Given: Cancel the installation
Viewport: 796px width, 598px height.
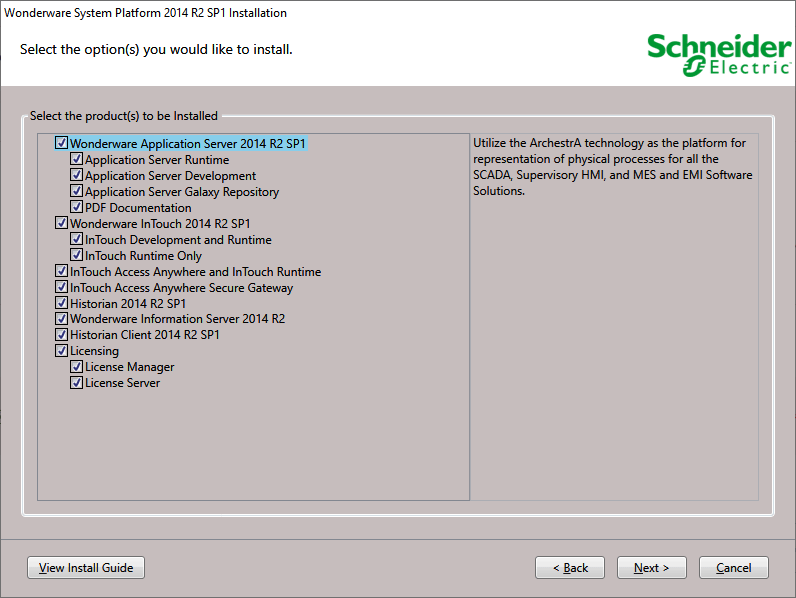Looking at the screenshot, I should (734, 568).
